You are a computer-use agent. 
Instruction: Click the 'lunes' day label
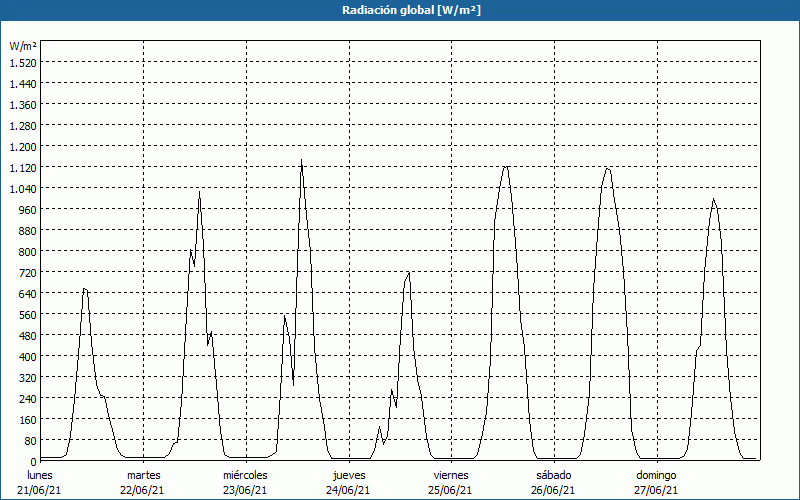pos(39,475)
